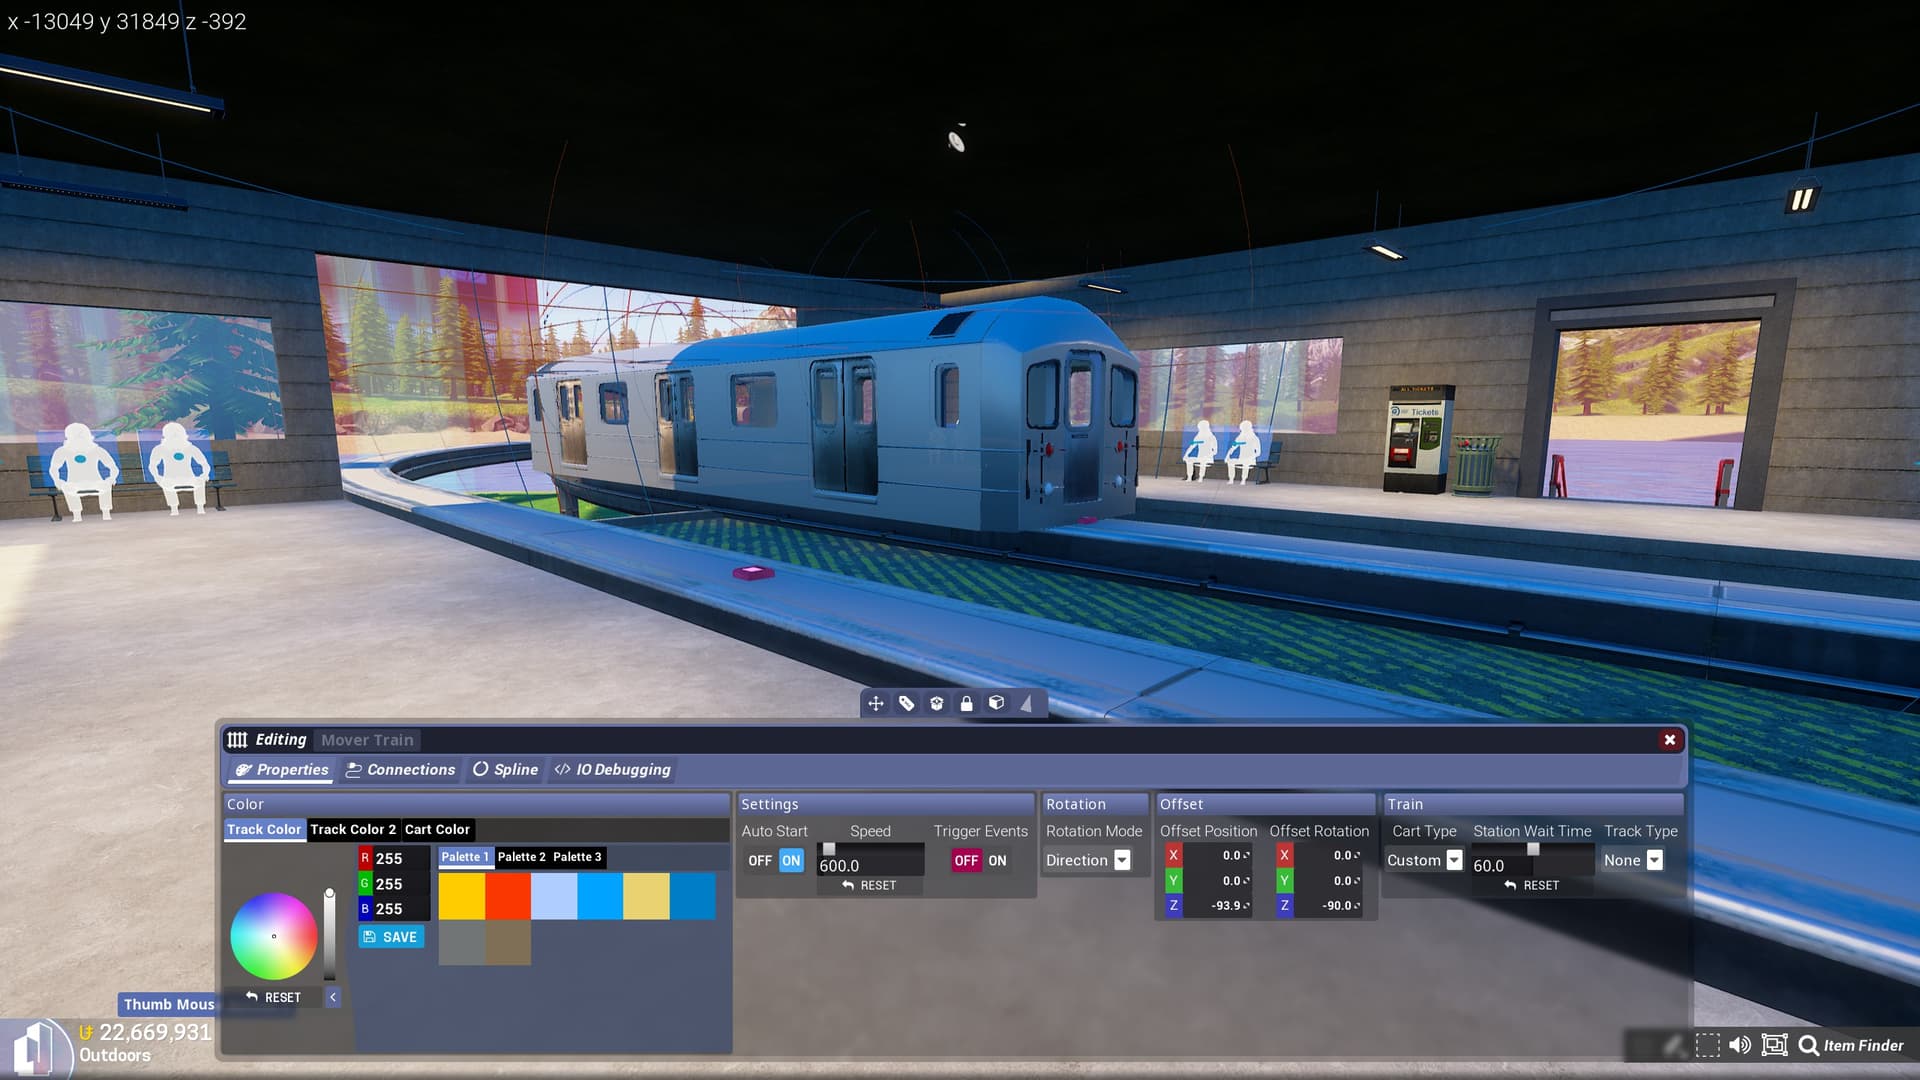The image size is (1920, 1080).
Task: Turn Auto Start ON
Action: (x=791, y=861)
